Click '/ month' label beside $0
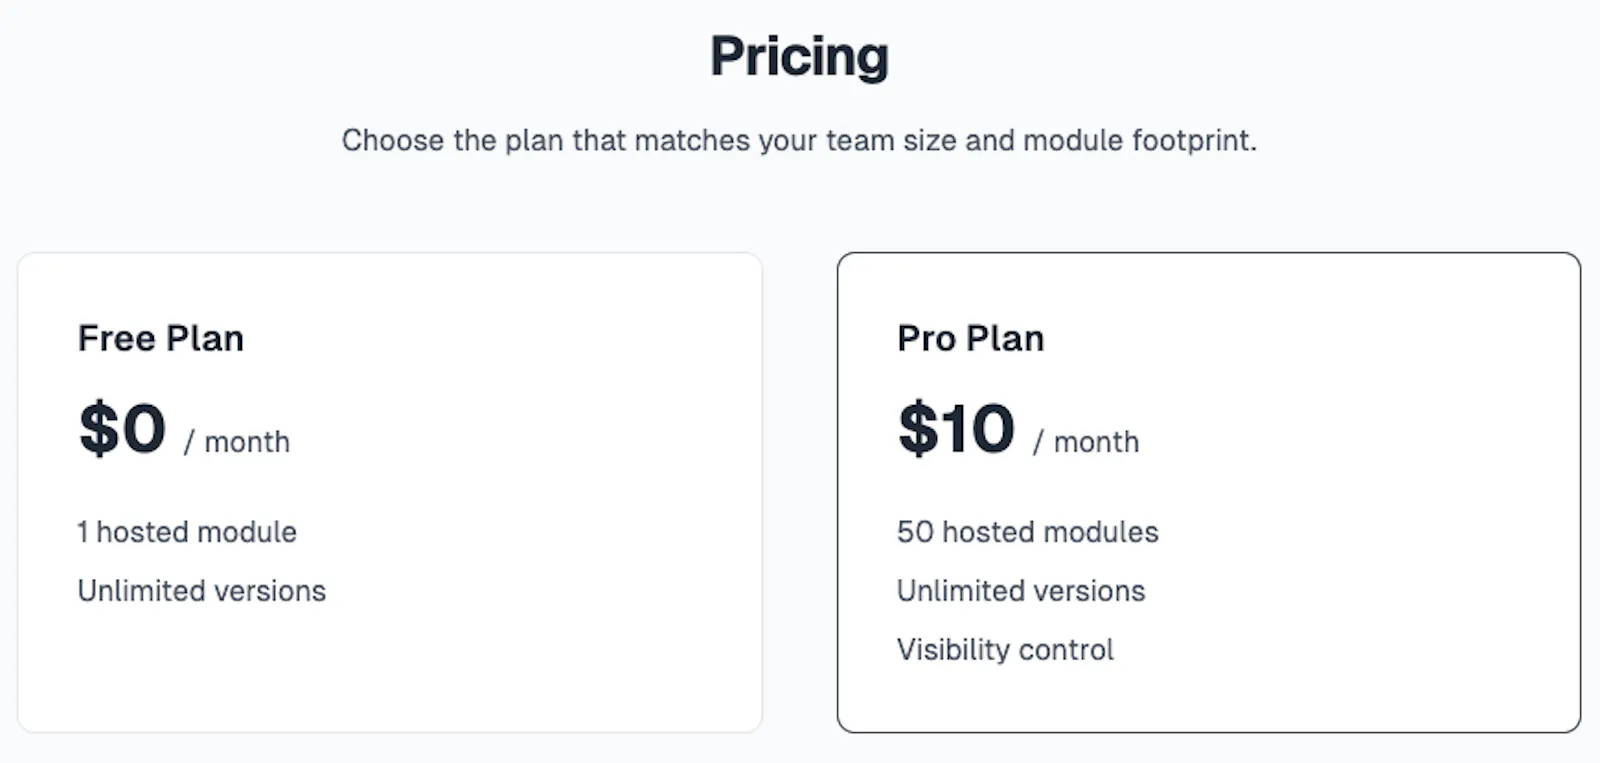 point(237,442)
